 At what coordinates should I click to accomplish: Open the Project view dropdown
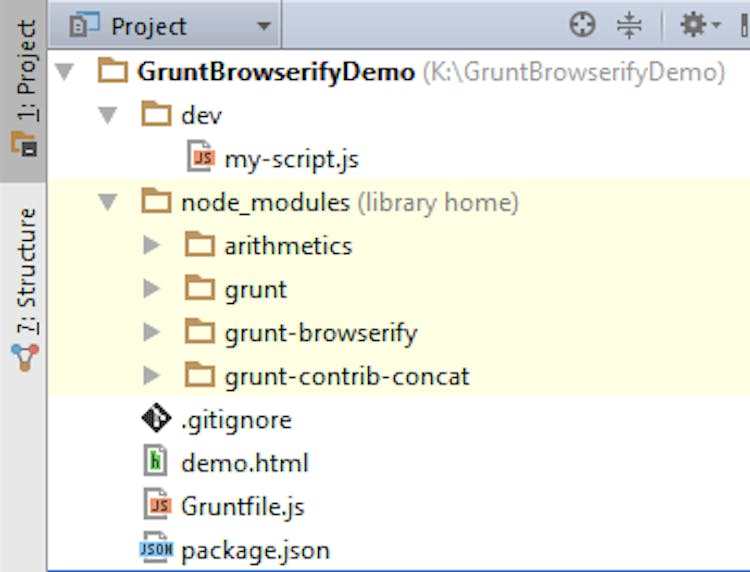coord(165,25)
